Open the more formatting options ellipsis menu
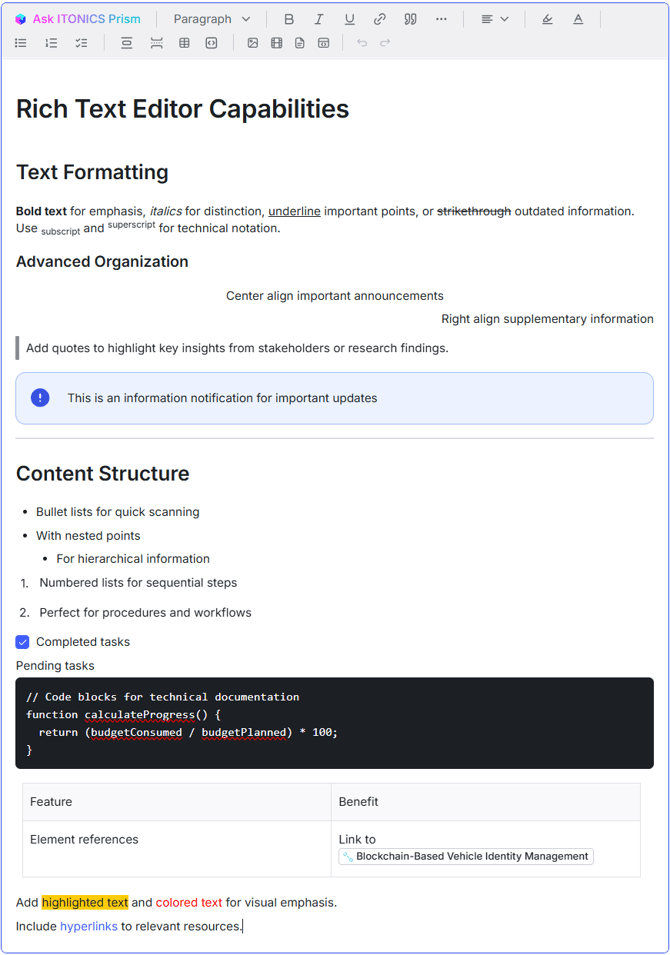 pos(441,19)
